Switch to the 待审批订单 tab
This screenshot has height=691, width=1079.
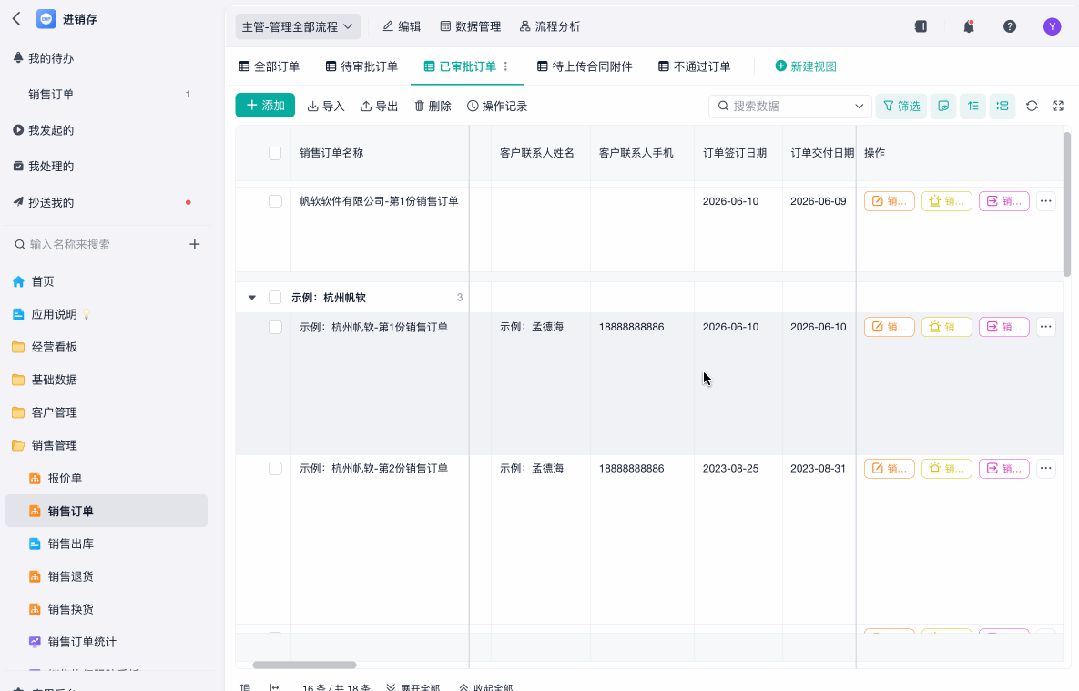coord(362,67)
